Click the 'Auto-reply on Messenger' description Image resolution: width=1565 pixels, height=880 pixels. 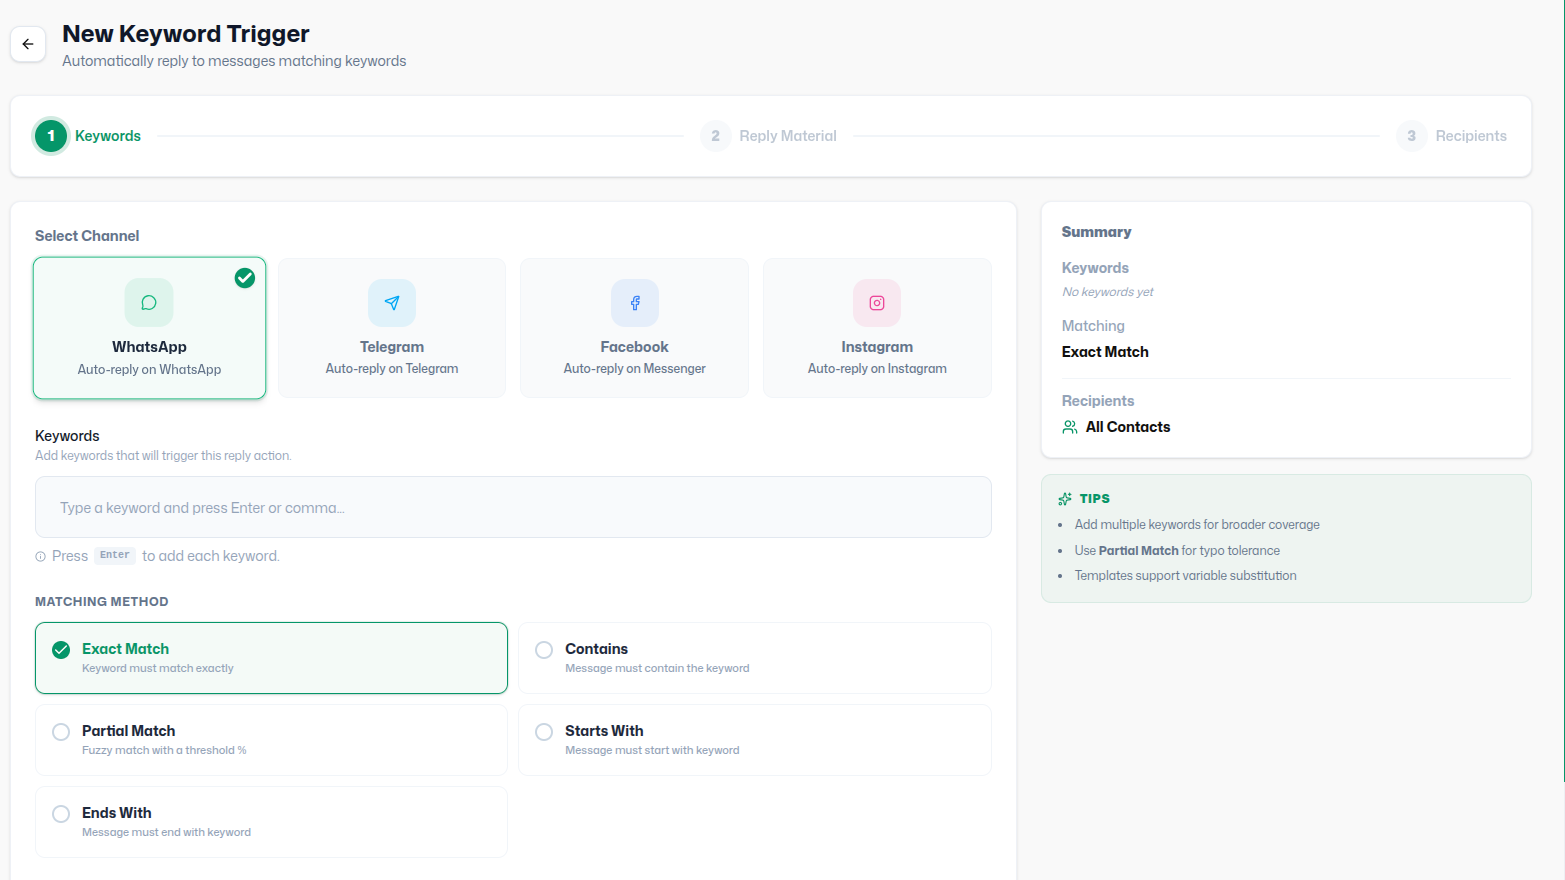635,369
